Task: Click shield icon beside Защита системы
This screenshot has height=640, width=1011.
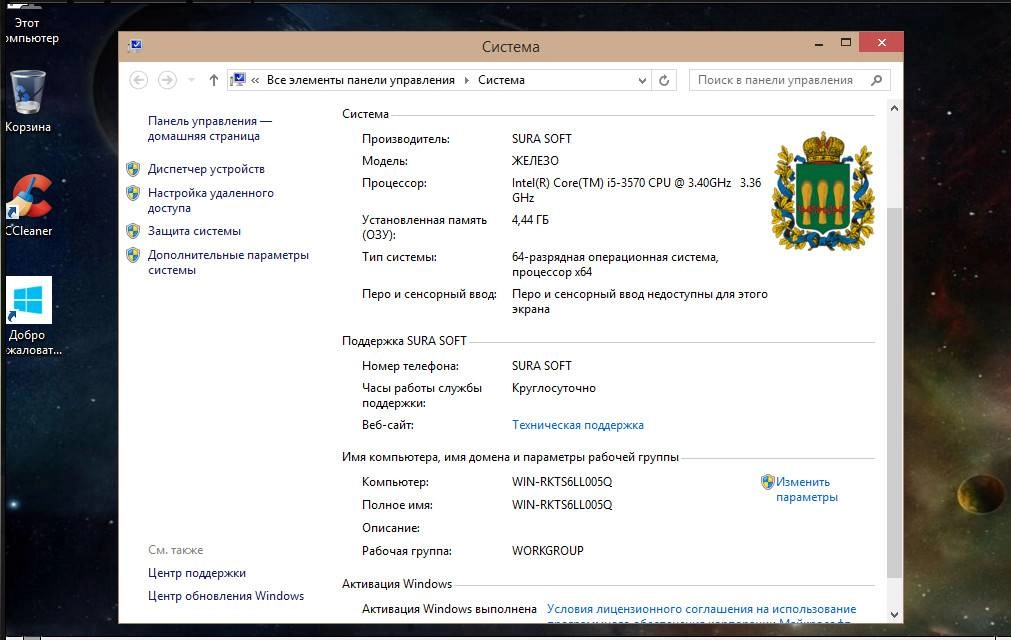Action: point(133,231)
